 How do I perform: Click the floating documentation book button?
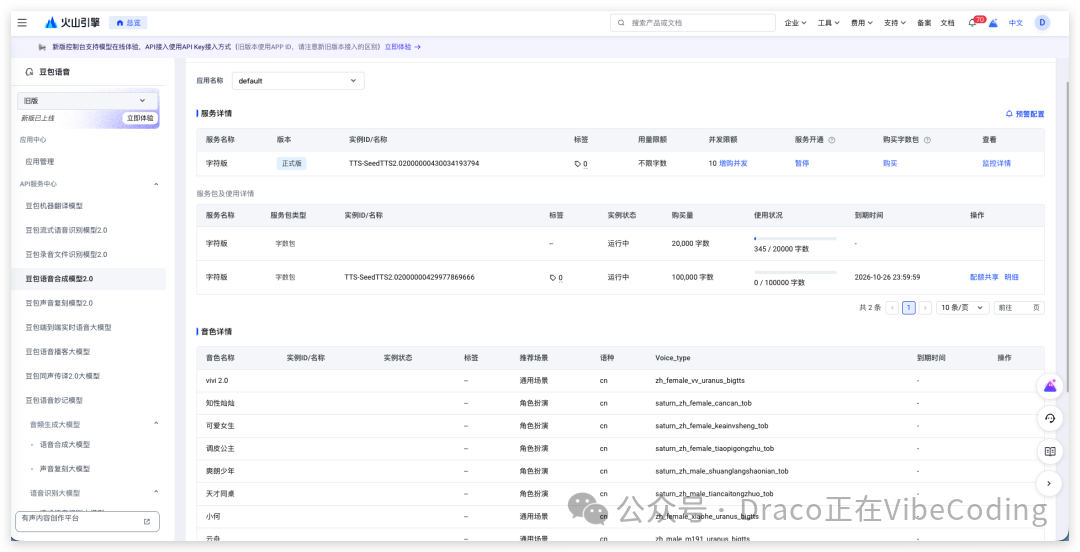click(1050, 451)
